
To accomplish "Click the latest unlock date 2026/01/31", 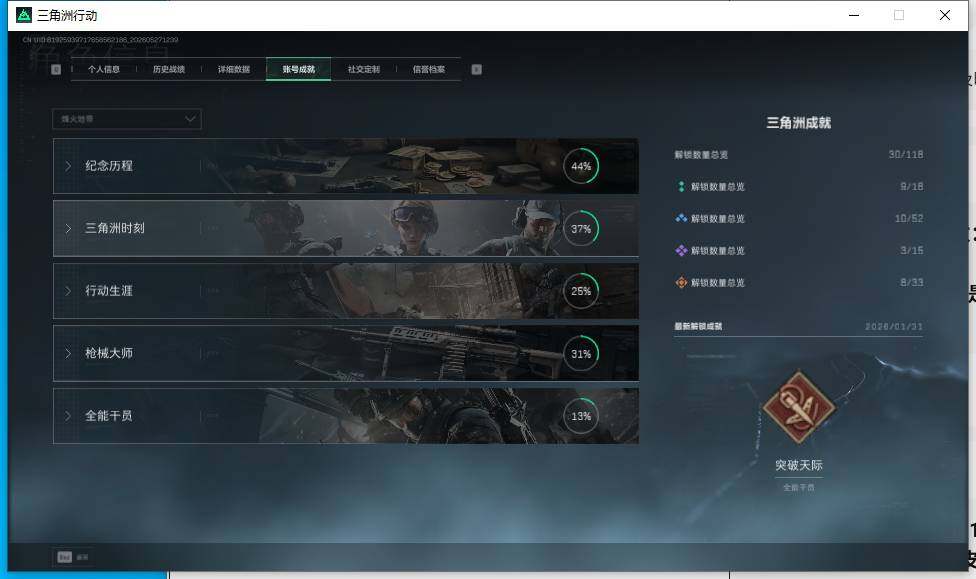I will 894,326.
